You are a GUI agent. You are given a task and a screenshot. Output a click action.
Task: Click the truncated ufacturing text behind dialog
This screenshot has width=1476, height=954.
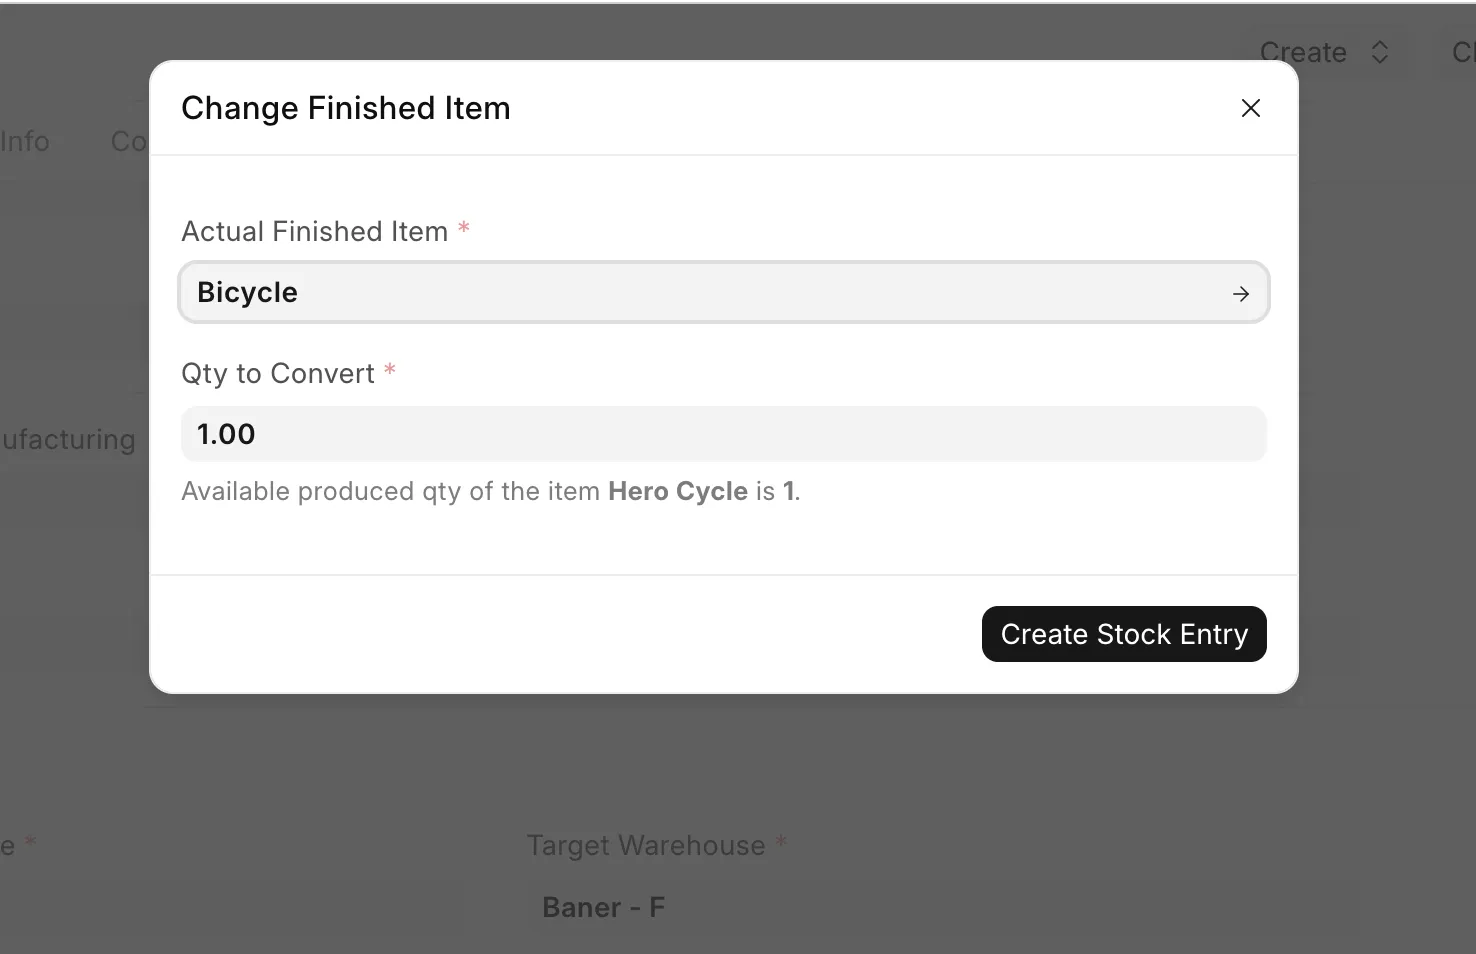[68, 439]
